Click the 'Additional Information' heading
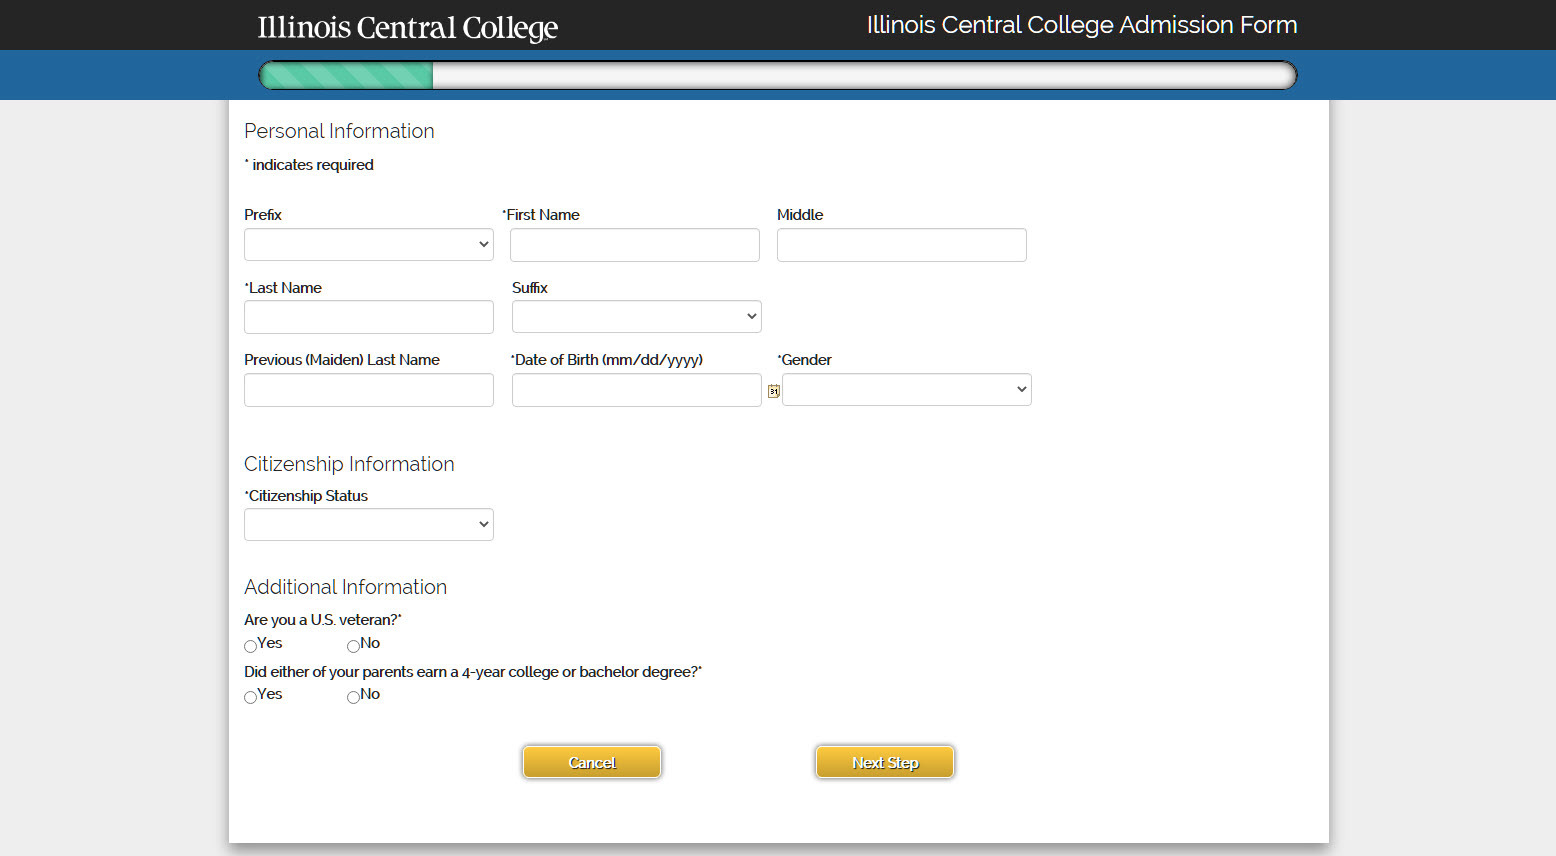Image resolution: width=1556 pixels, height=856 pixels. [345, 587]
